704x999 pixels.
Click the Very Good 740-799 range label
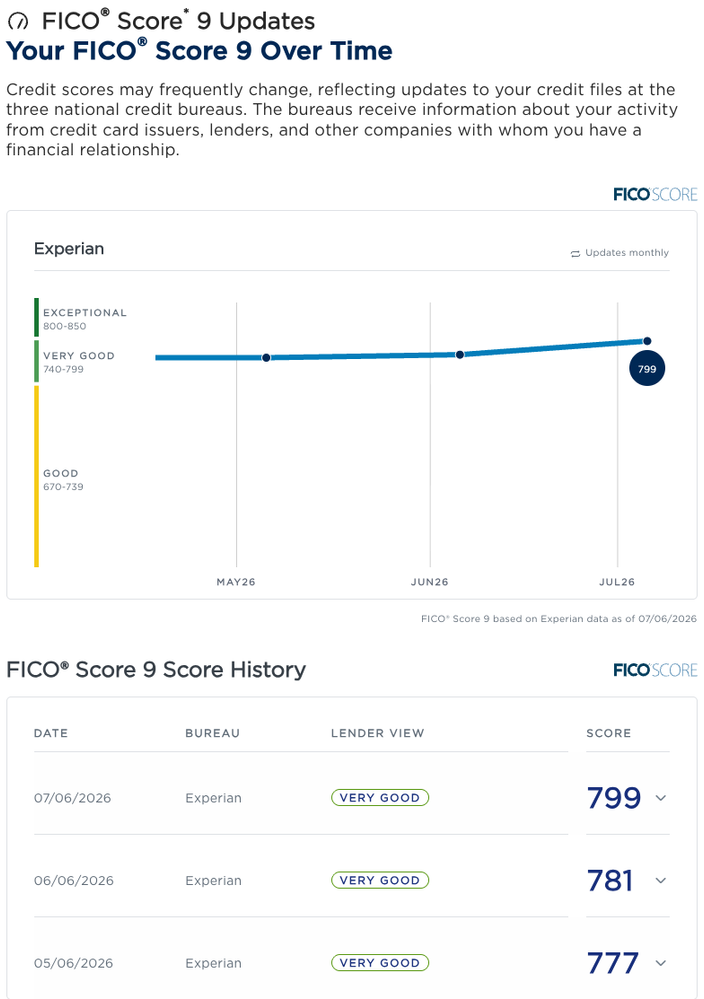tap(79, 363)
